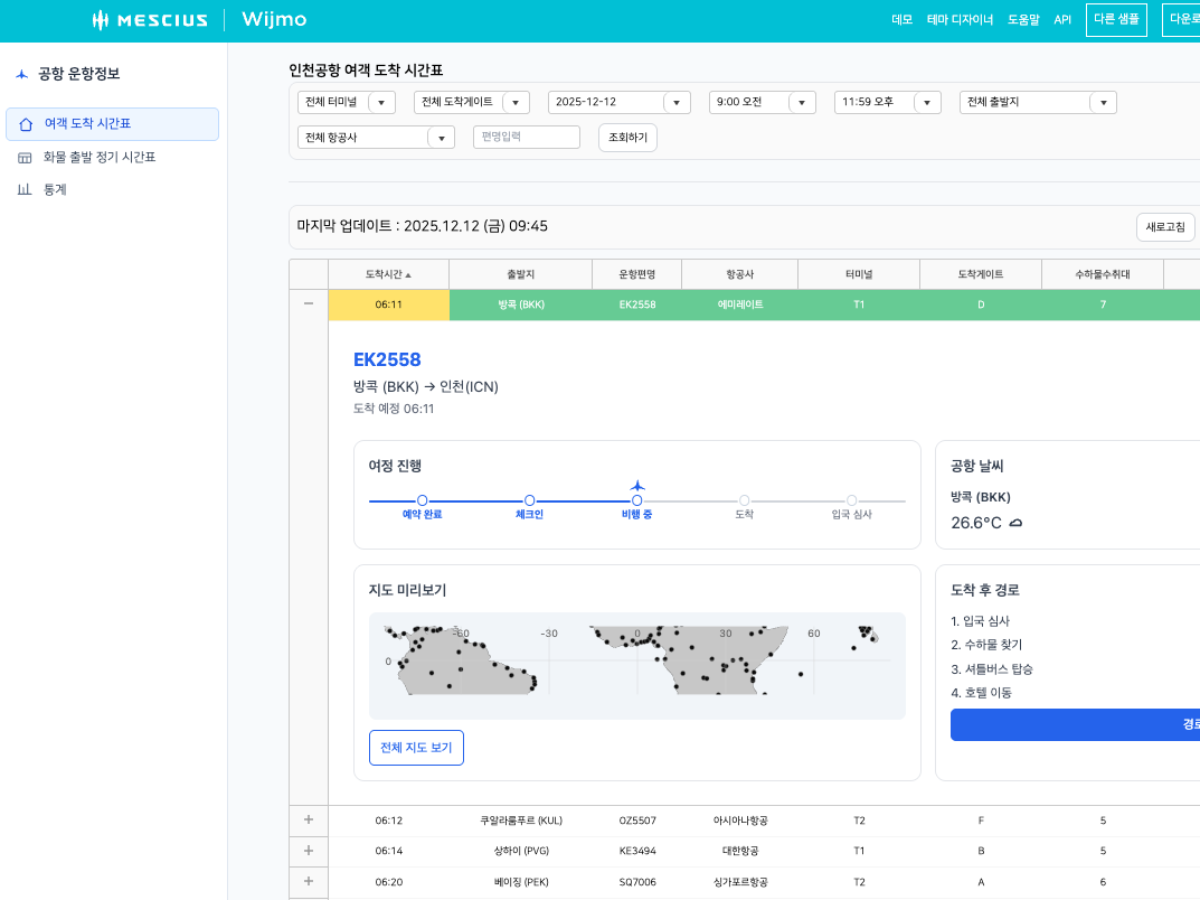Expand the 06:14 상하이 flight row
1200x900 pixels.
tap(308, 851)
